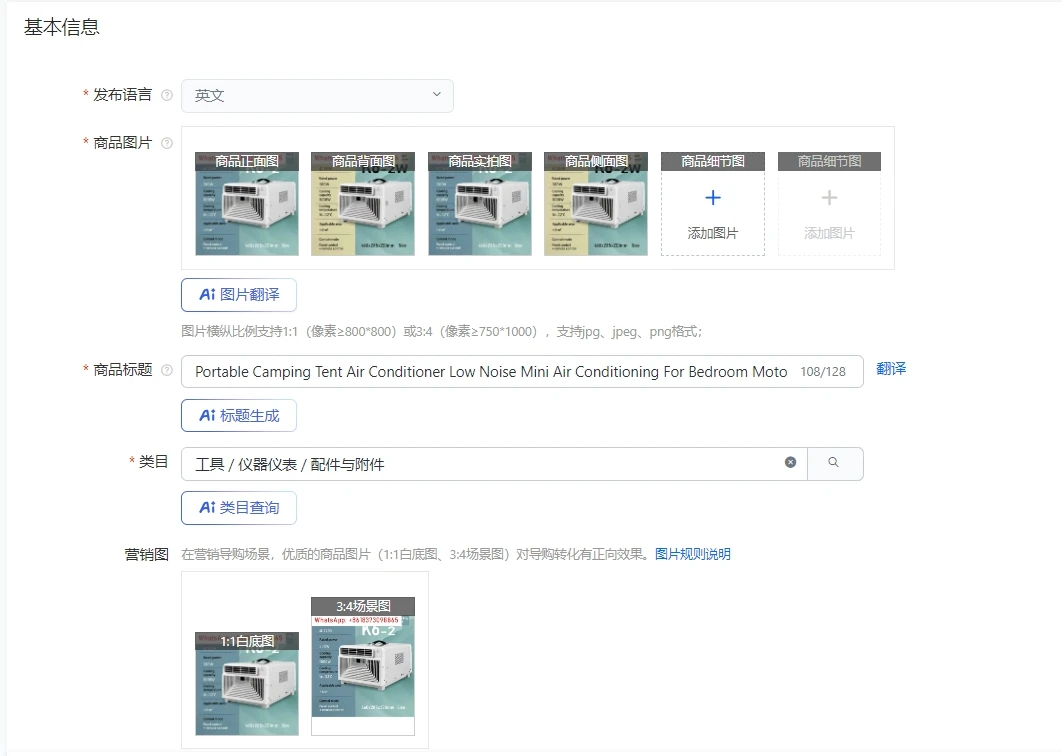Clear the 类目 field with the X icon
Screen dimensions: 1062x756
tap(790, 462)
